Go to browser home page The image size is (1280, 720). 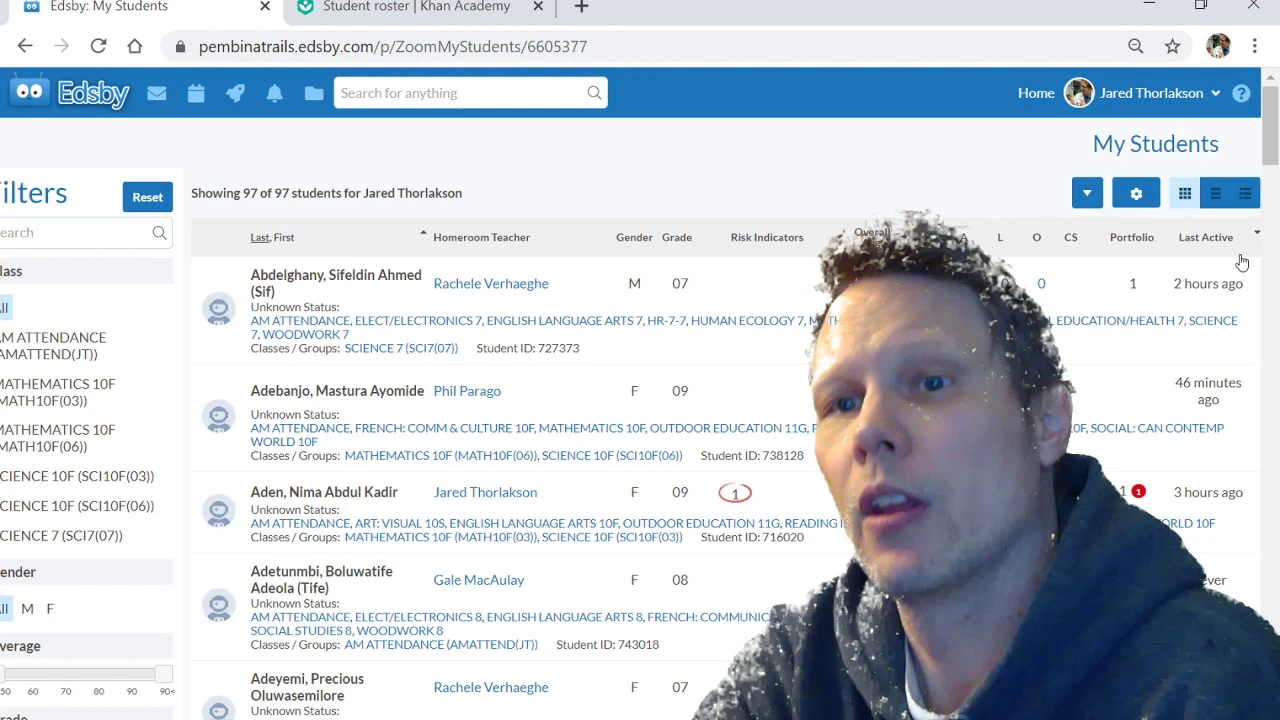click(135, 46)
